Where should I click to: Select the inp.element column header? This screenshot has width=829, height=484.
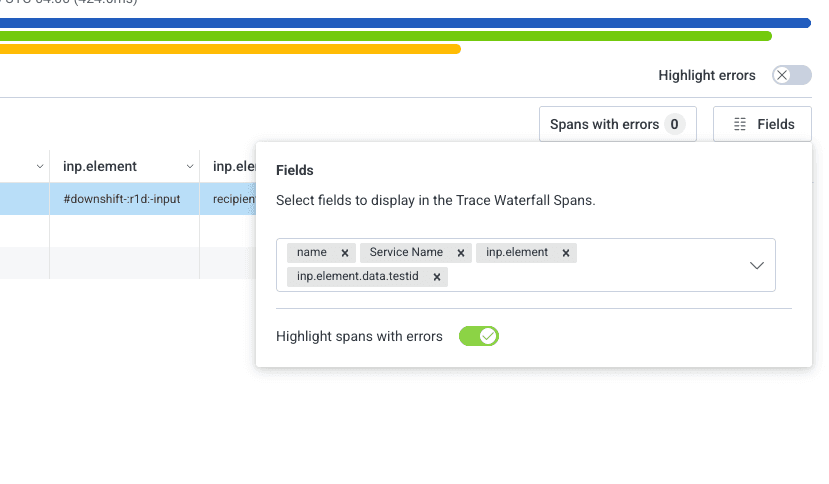pos(100,166)
